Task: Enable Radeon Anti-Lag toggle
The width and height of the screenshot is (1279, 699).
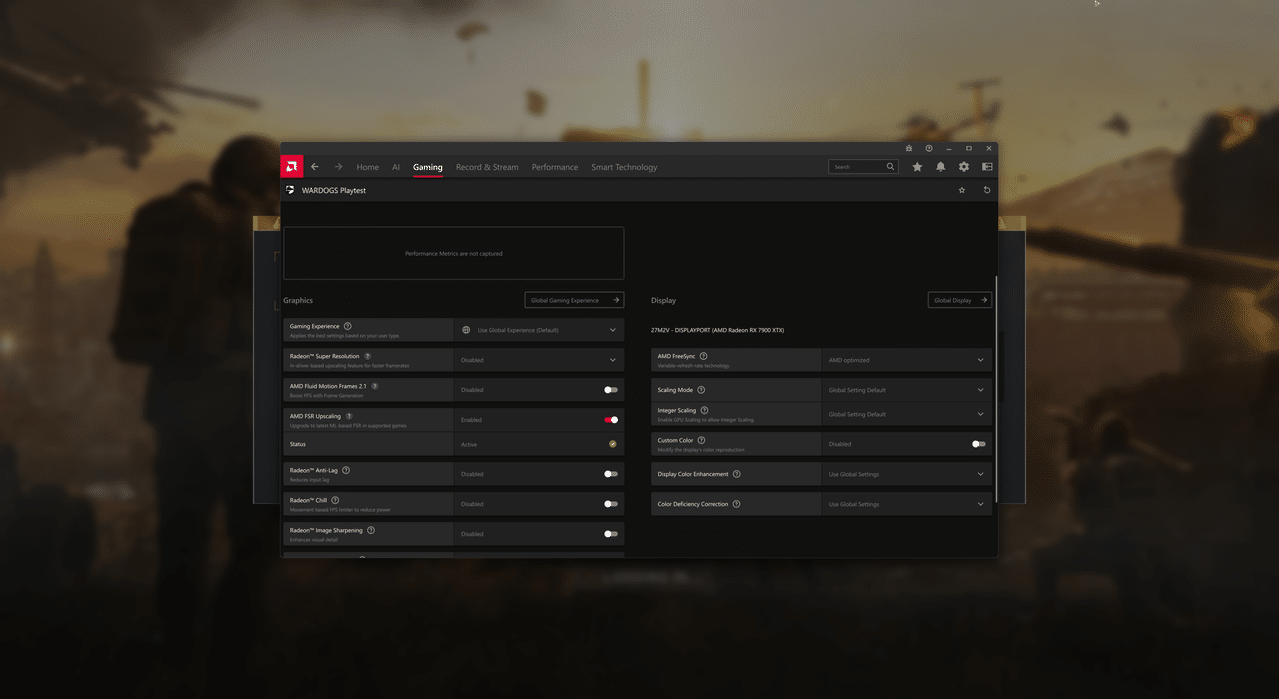Action: point(611,474)
